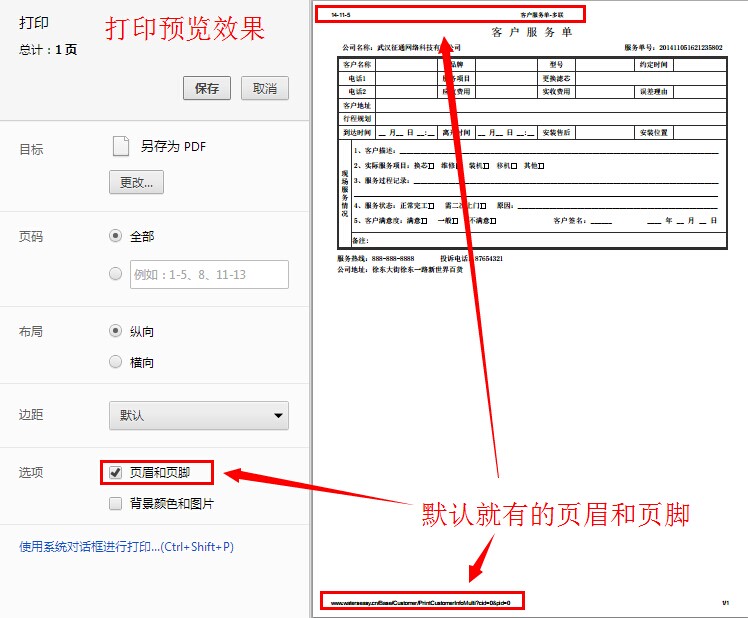Click the 总计：1 页 summary text
748x618 pixels.
point(48,49)
